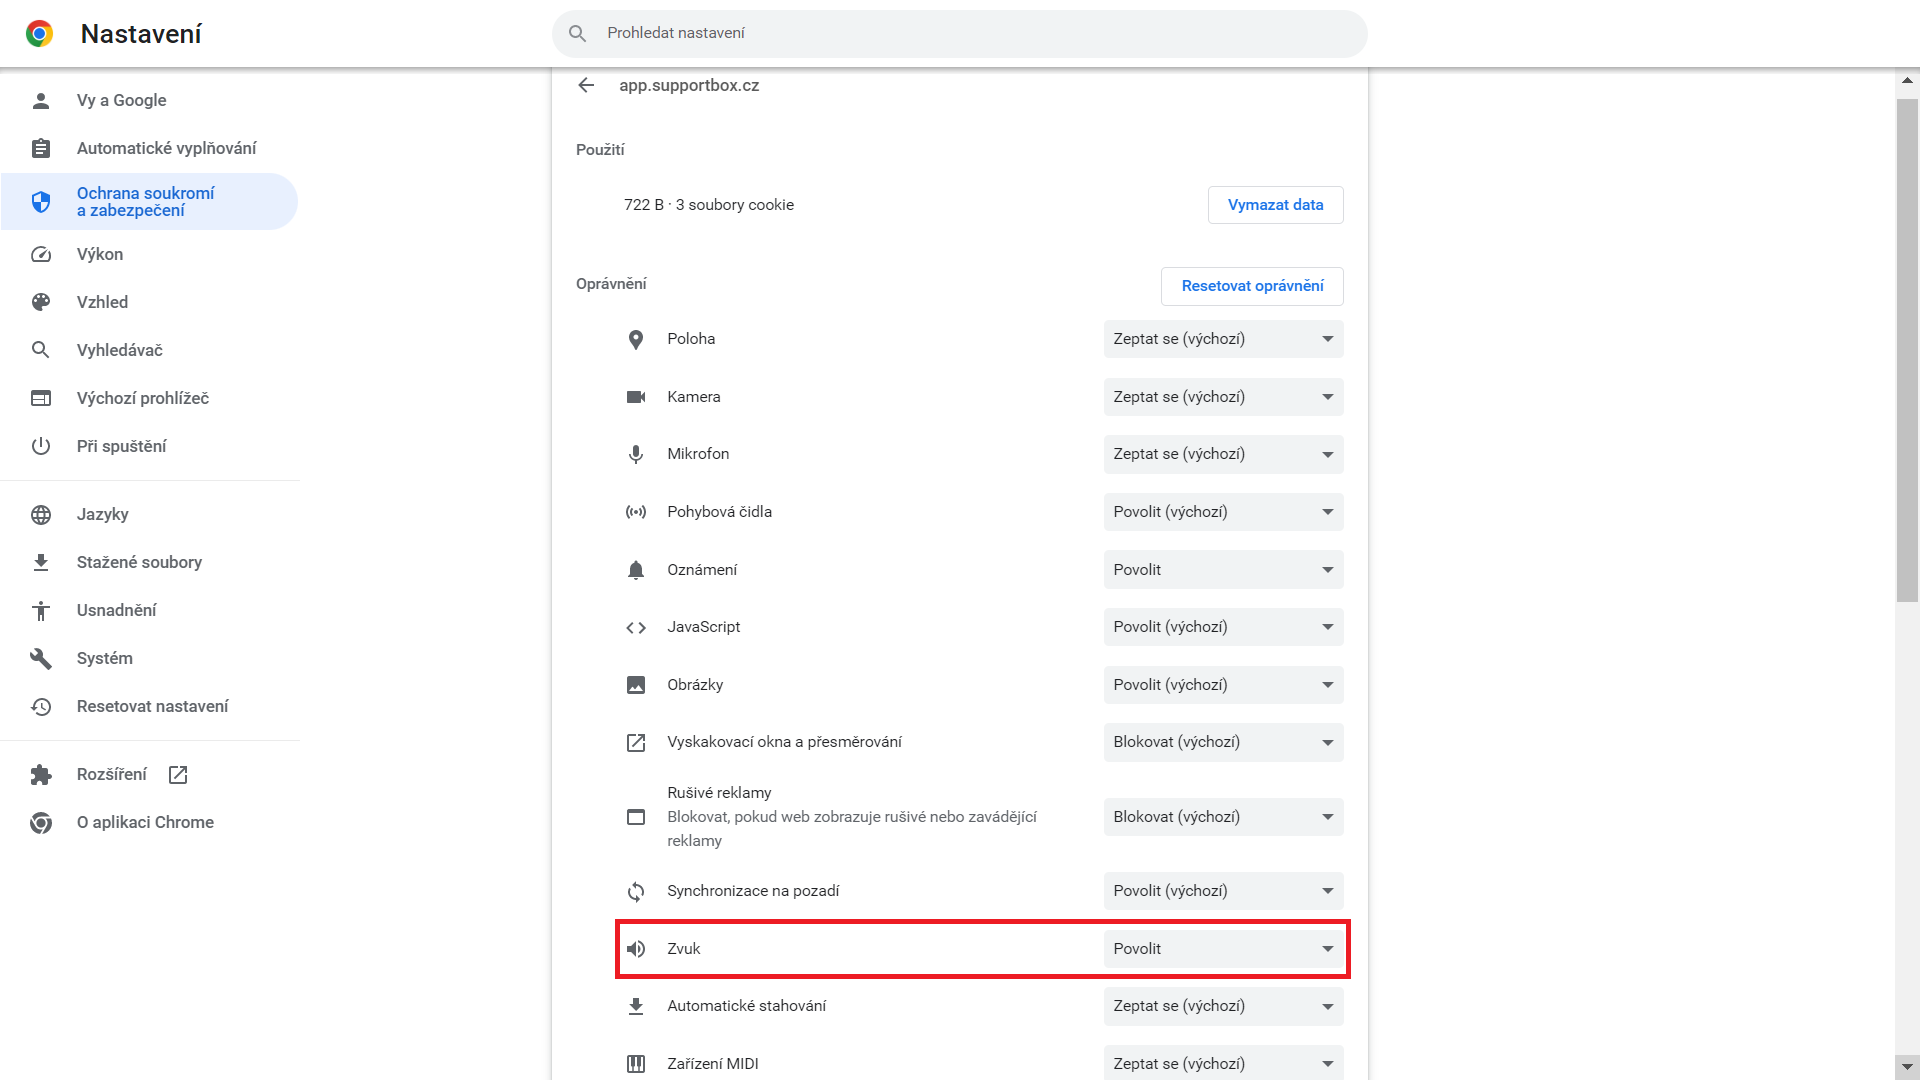
Task: Click the external link icon beside Rozšíření
Action: click(x=178, y=775)
